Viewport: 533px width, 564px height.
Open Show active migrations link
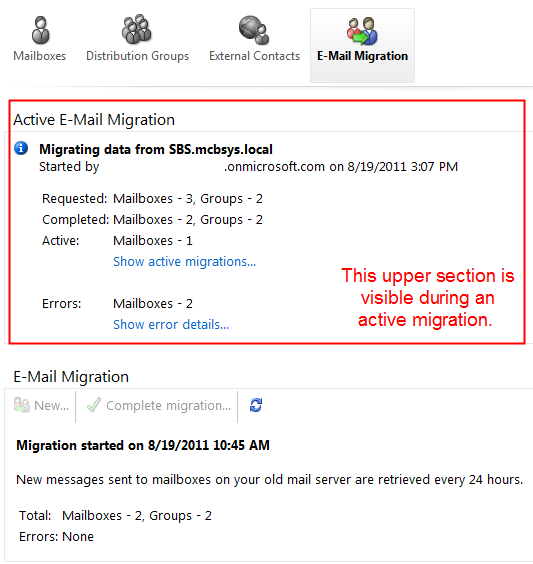tap(184, 261)
